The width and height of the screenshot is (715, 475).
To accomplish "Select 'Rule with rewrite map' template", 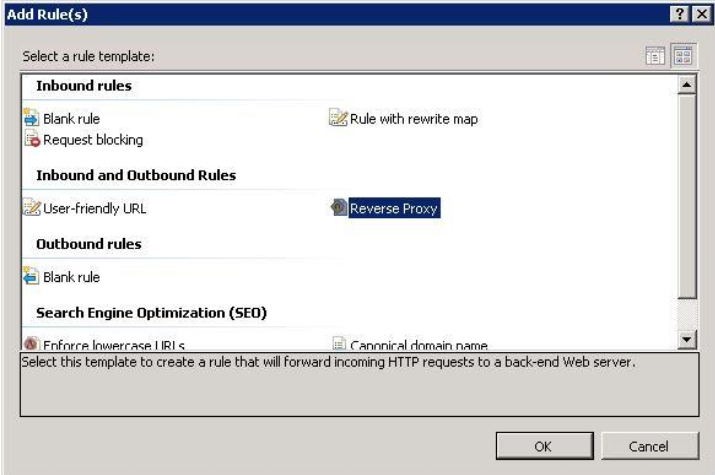I will (414, 119).
